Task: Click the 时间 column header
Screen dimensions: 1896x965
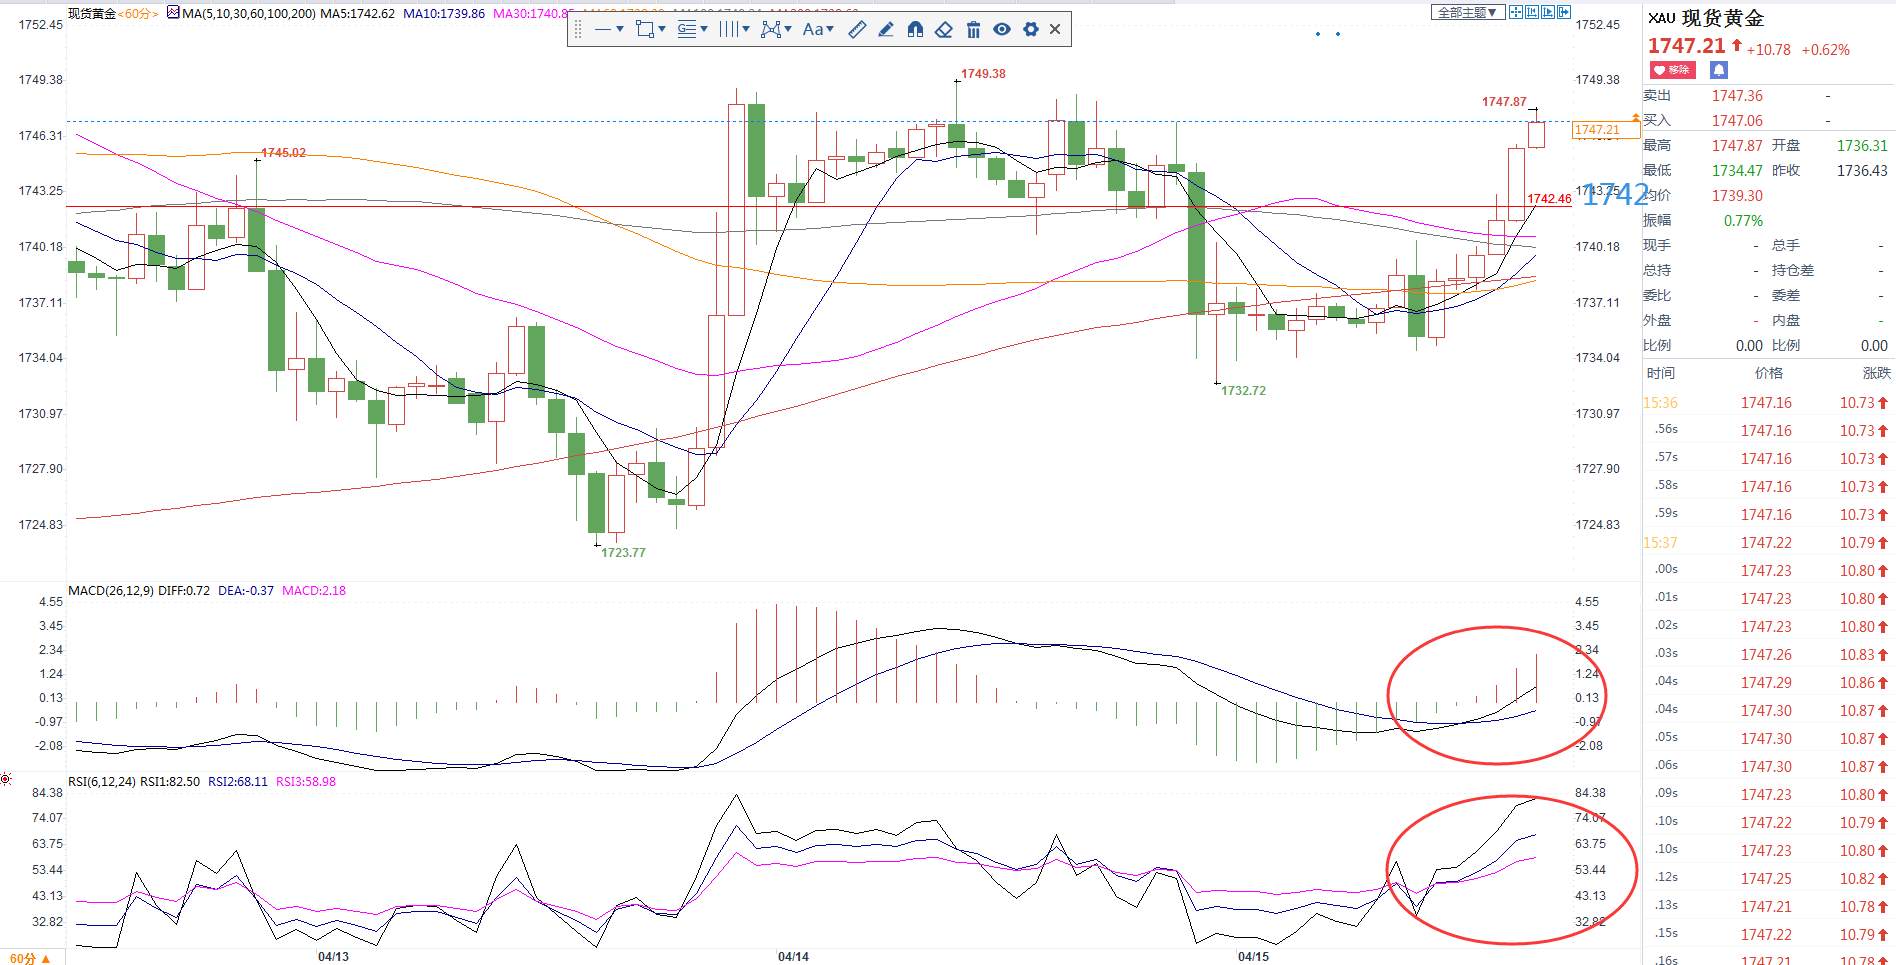Action: 1660,373
